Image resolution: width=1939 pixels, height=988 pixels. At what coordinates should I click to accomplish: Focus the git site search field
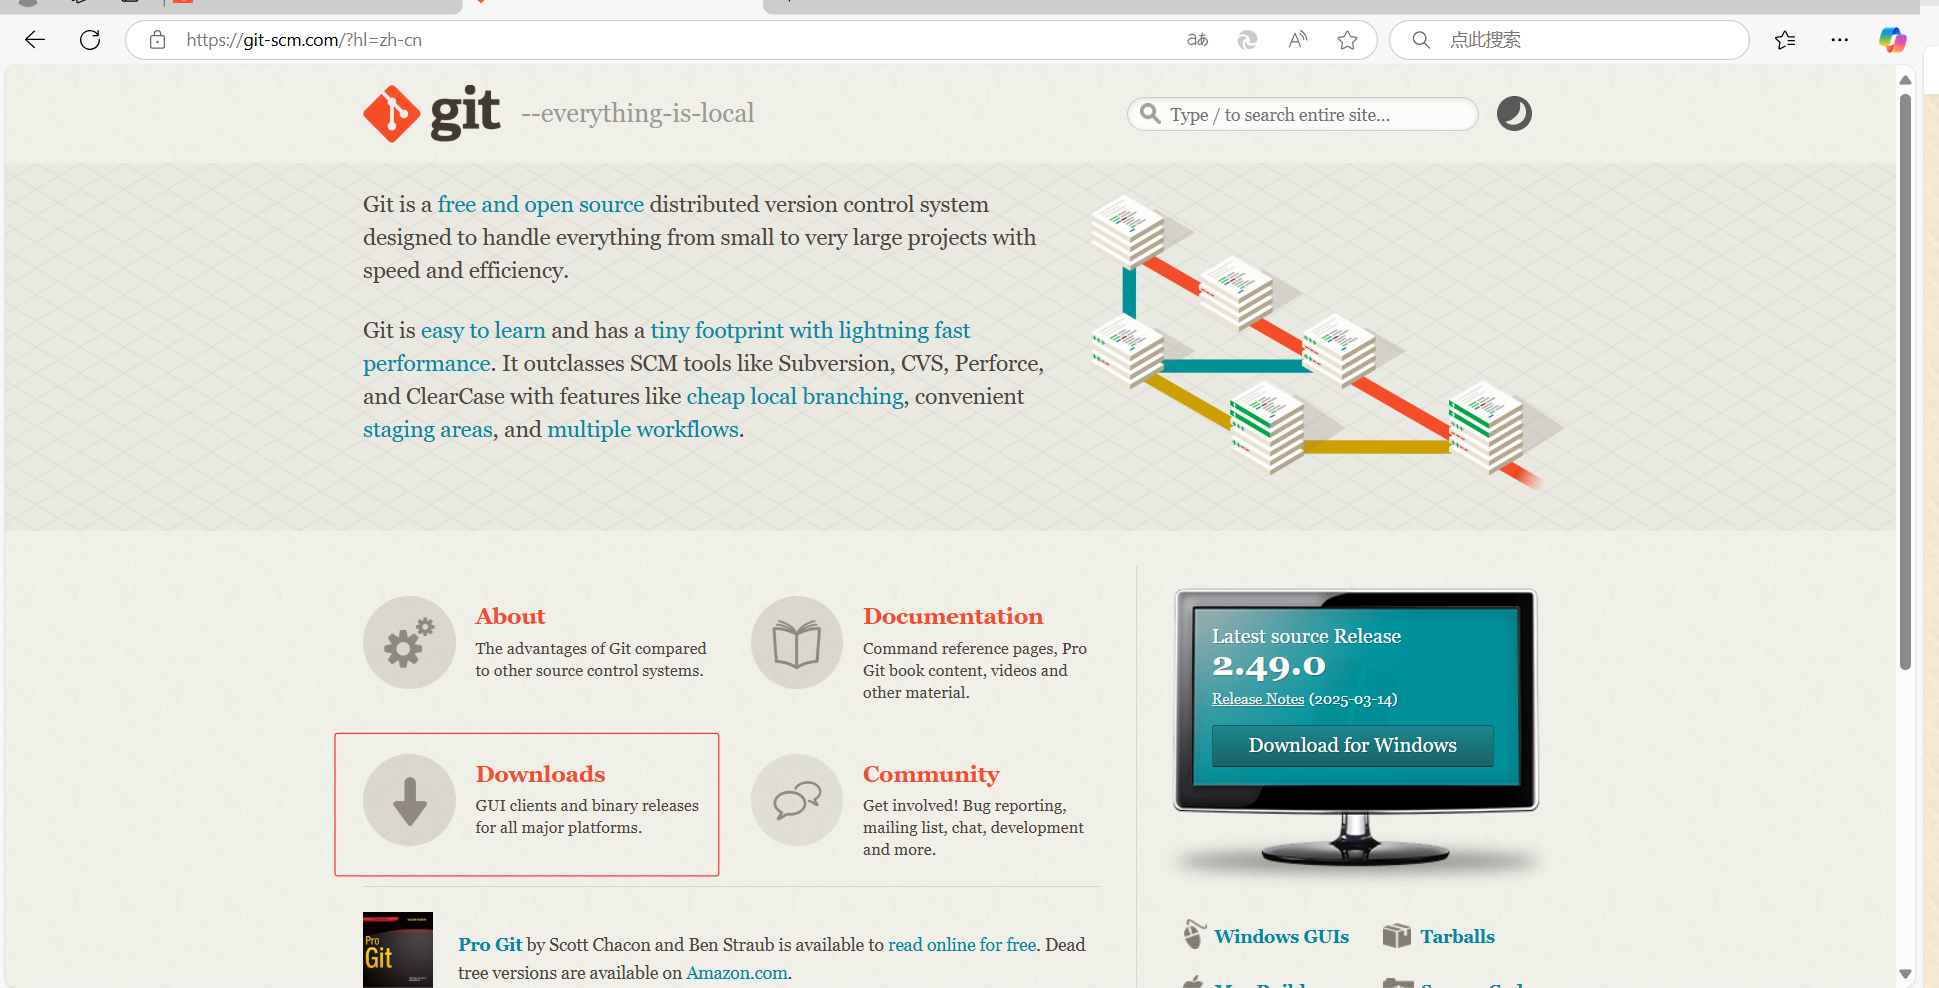1302,114
